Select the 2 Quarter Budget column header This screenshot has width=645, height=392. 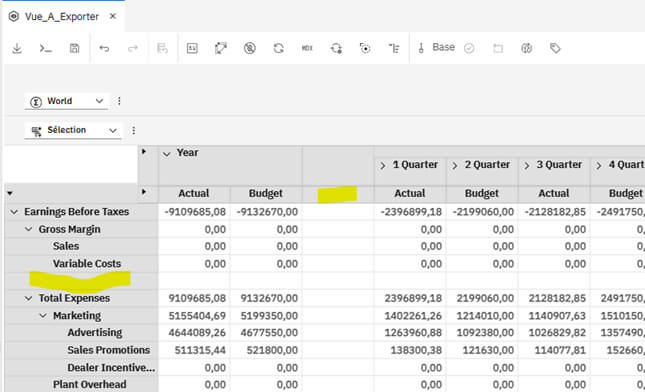(482, 193)
